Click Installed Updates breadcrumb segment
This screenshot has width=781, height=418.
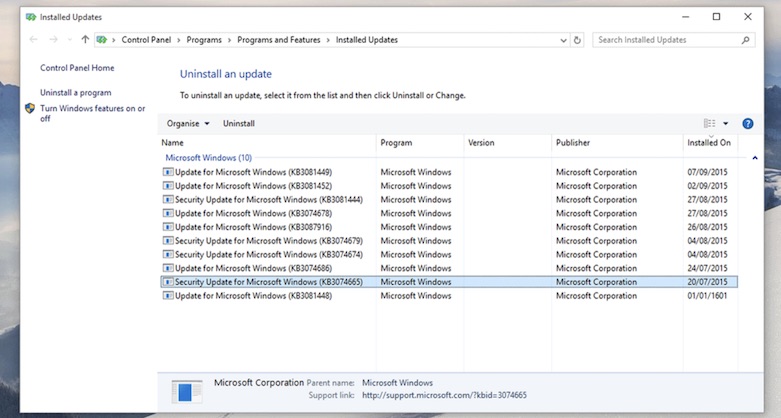pyautogui.click(x=367, y=40)
